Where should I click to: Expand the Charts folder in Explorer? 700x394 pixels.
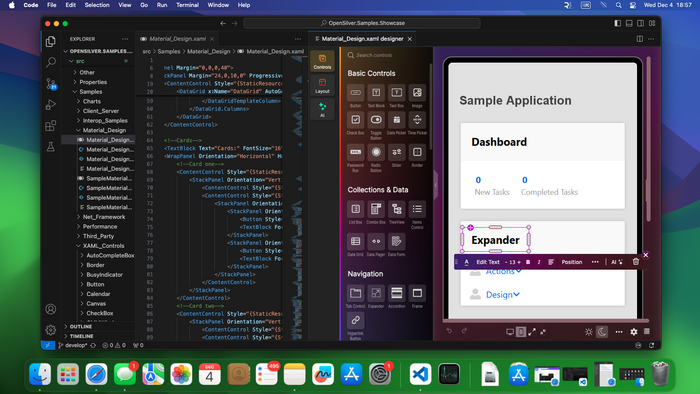[92, 101]
